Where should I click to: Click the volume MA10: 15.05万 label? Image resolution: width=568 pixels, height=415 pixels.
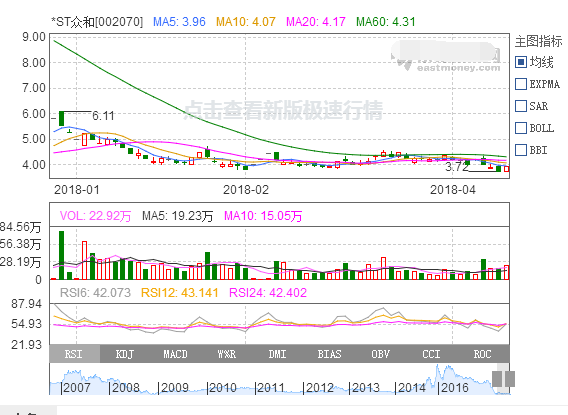263,216
